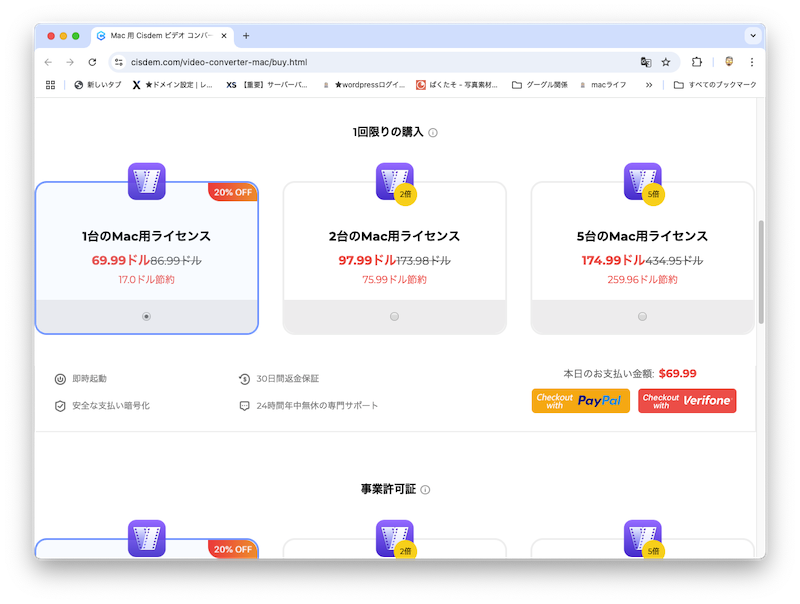Checkout with PayPal button
Viewport: 800px width, 604px height.
point(581,401)
